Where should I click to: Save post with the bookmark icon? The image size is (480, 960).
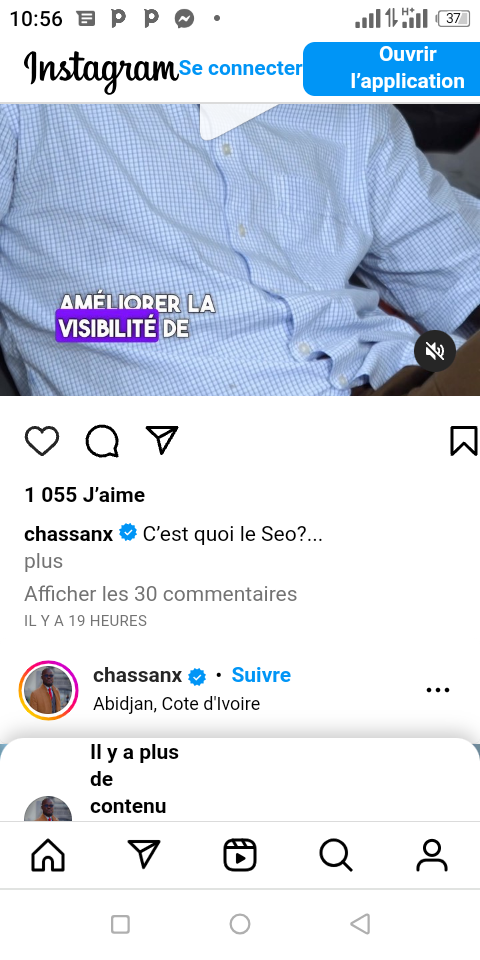tap(463, 441)
